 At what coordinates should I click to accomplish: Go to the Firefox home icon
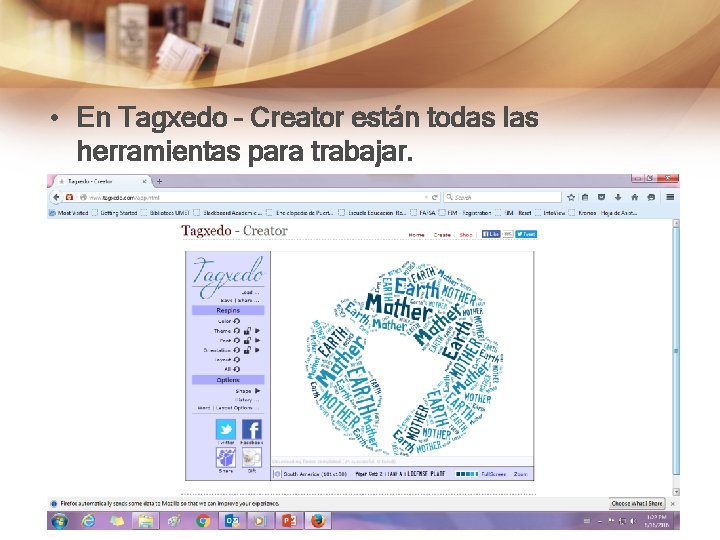[x=635, y=197]
